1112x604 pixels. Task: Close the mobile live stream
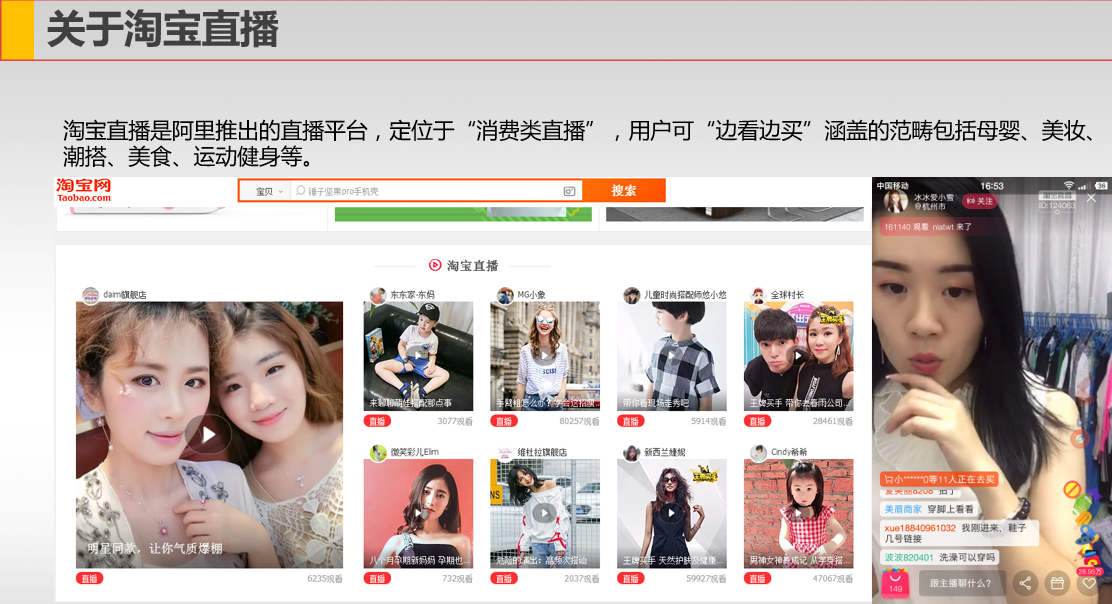(1091, 198)
